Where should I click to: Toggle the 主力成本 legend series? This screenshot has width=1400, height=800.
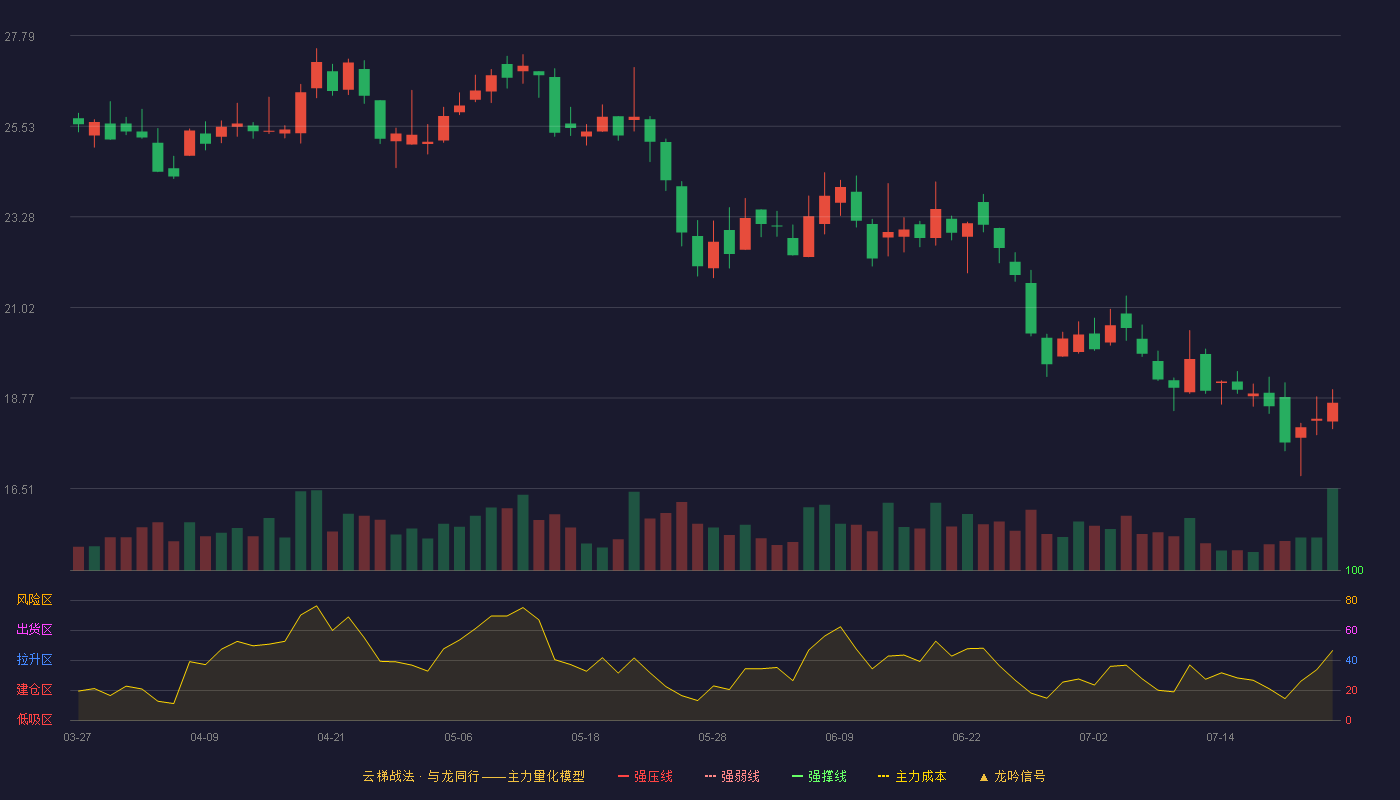click(x=912, y=776)
